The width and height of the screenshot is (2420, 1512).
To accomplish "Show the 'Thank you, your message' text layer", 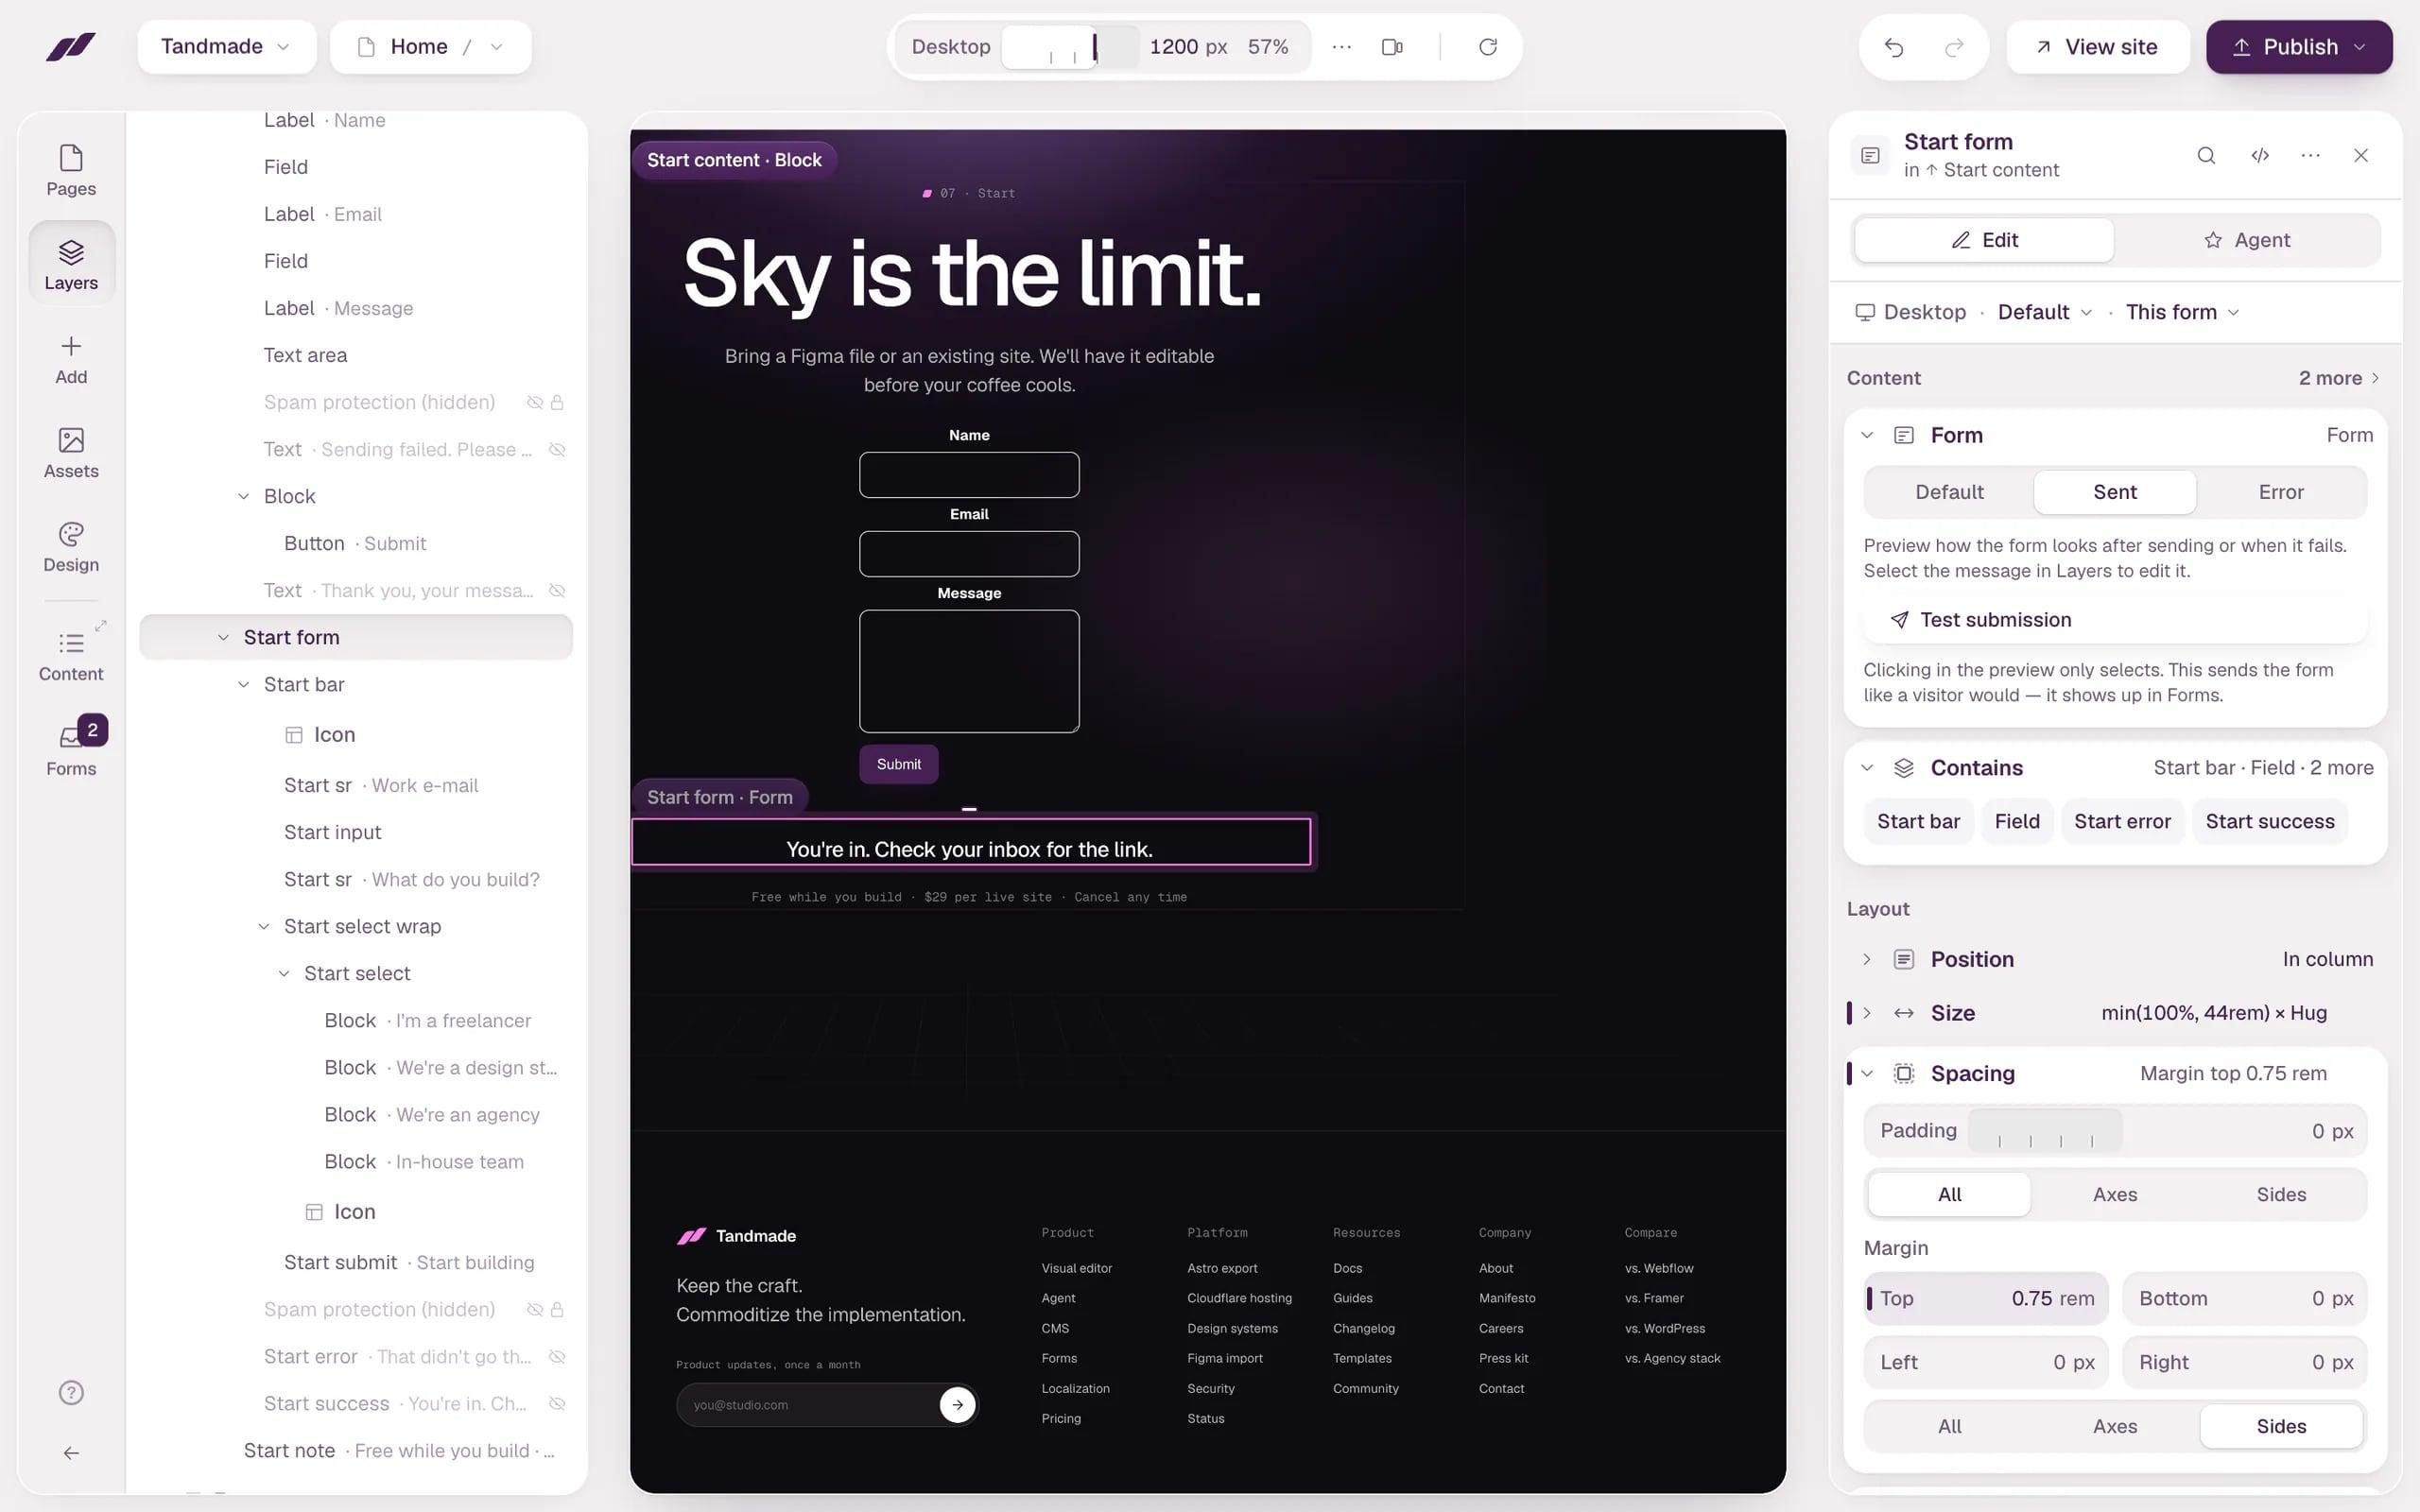I will [x=558, y=591].
